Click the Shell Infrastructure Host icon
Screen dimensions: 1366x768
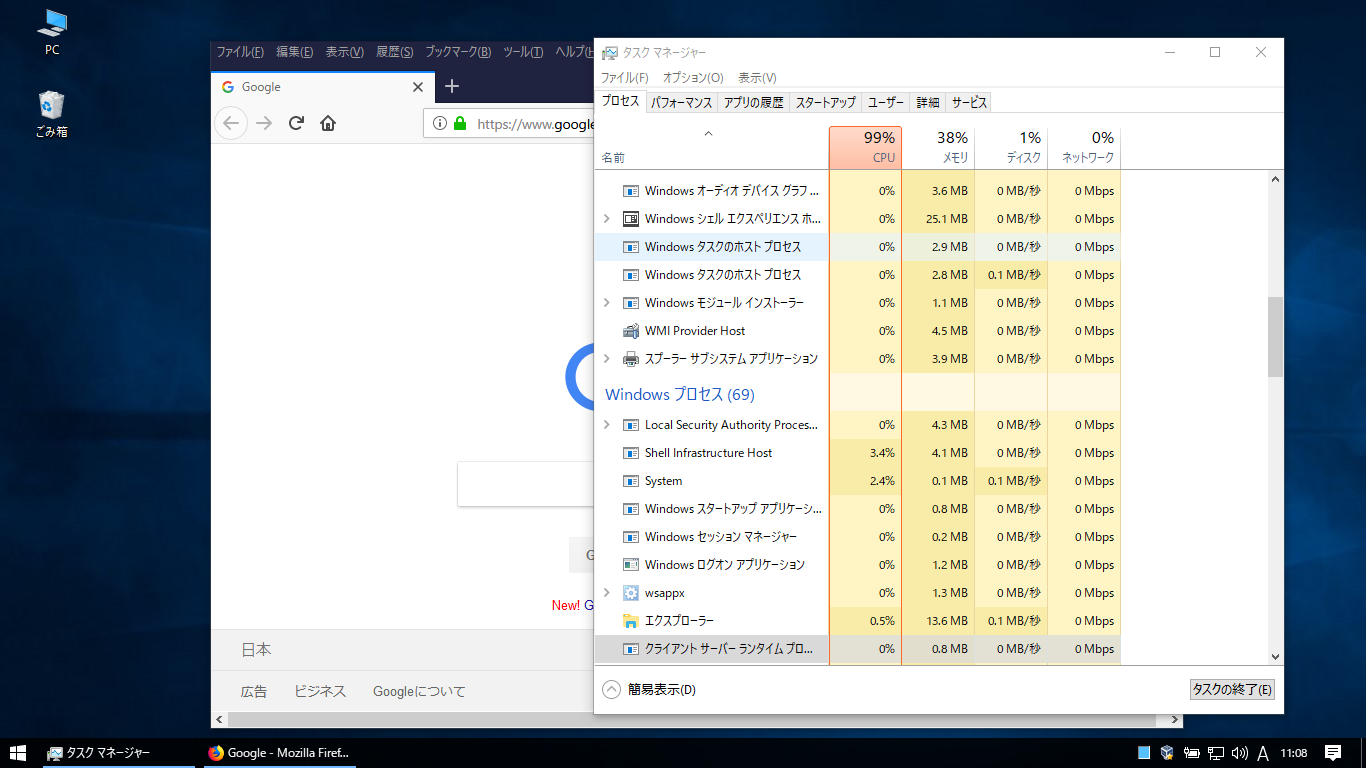(x=631, y=453)
